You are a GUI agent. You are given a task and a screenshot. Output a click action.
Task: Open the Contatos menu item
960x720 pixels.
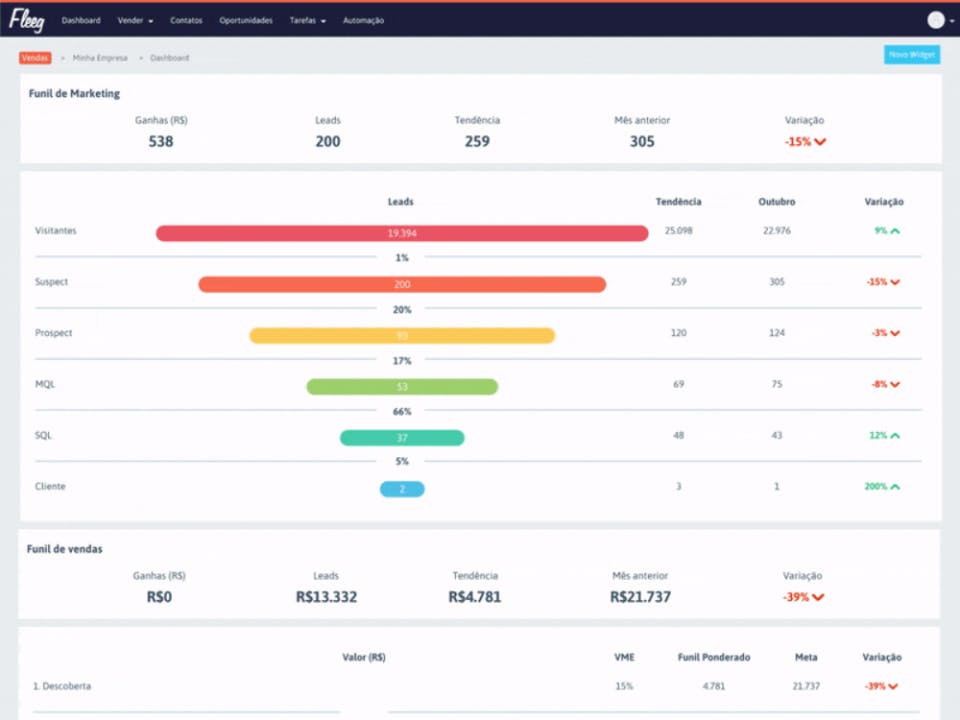point(186,21)
